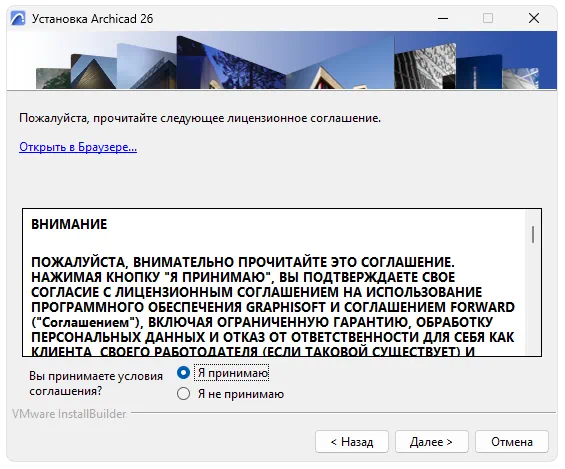Click the 'Установка Archicad 26' window title
Screen dimensions: 565x469
pos(93,18)
